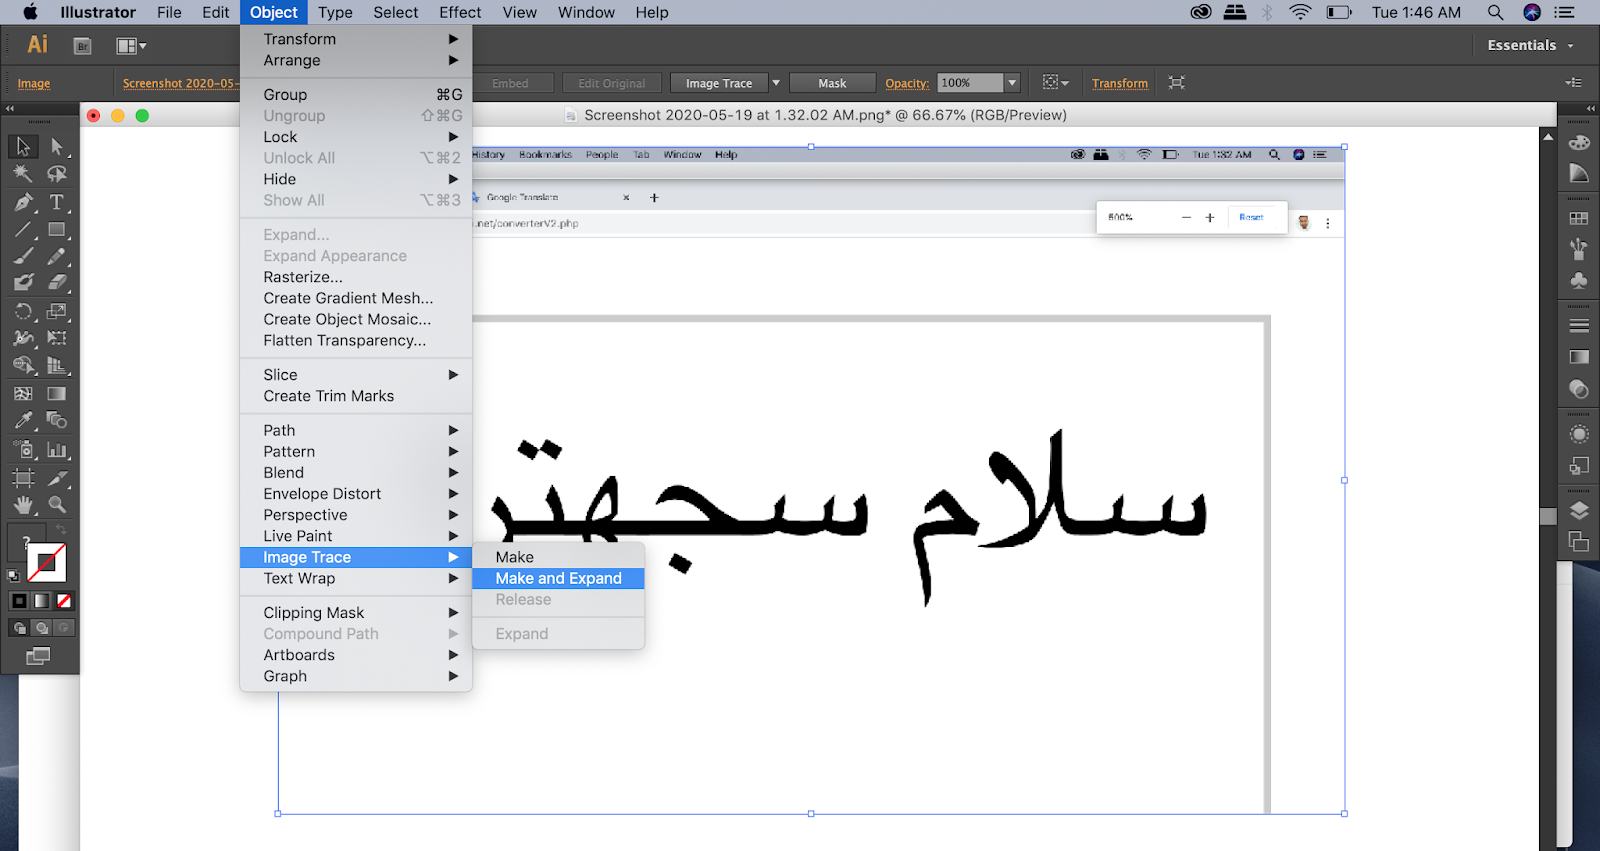Screen dimensions: 1600x851
Task: Switch to Draw Normal mode
Action: point(19,628)
